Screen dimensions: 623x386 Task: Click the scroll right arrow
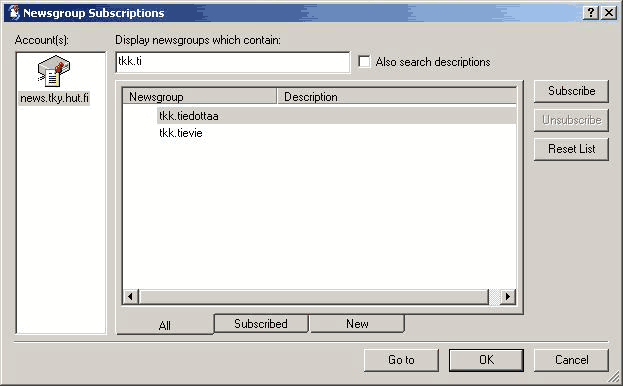(508, 296)
